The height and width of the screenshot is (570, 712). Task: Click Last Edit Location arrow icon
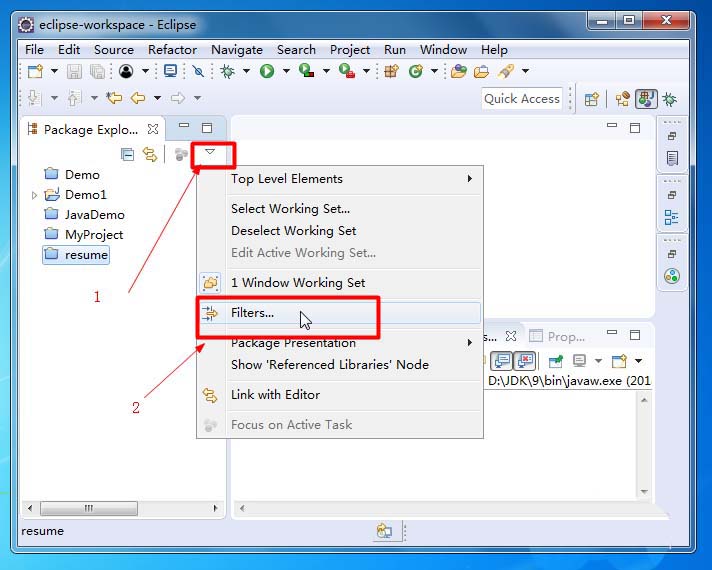tap(114, 98)
